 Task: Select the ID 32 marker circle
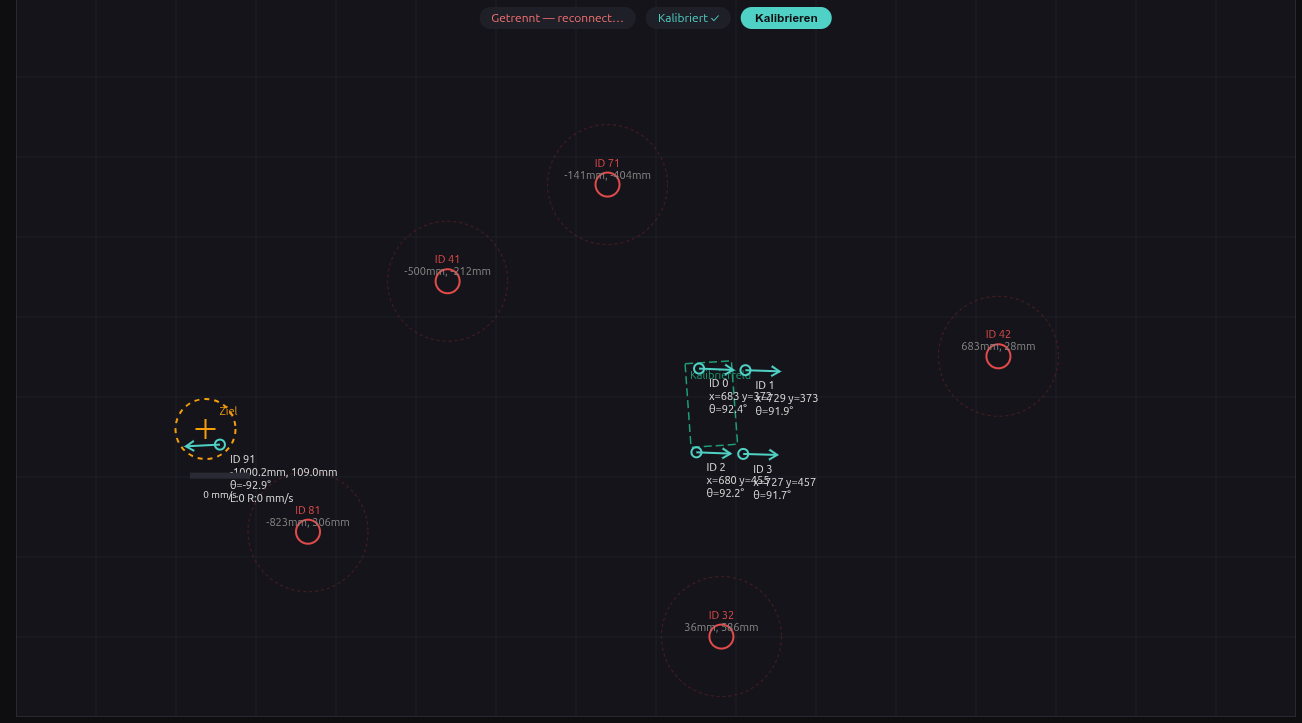point(721,636)
